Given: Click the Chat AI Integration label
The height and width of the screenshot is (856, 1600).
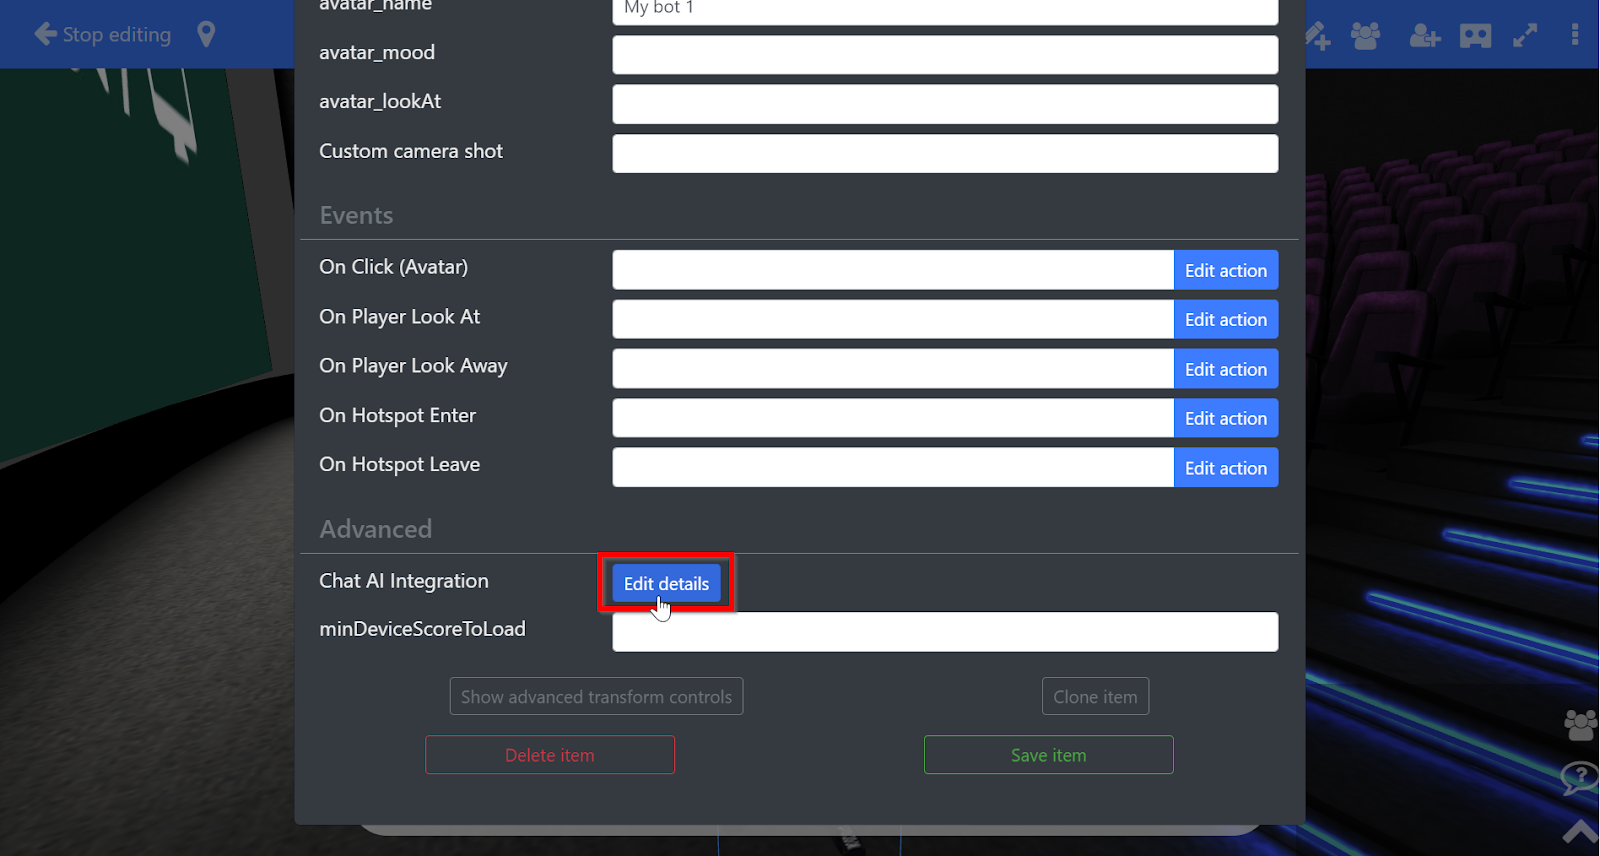Looking at the screenshot, I should (x=404, y=581).
